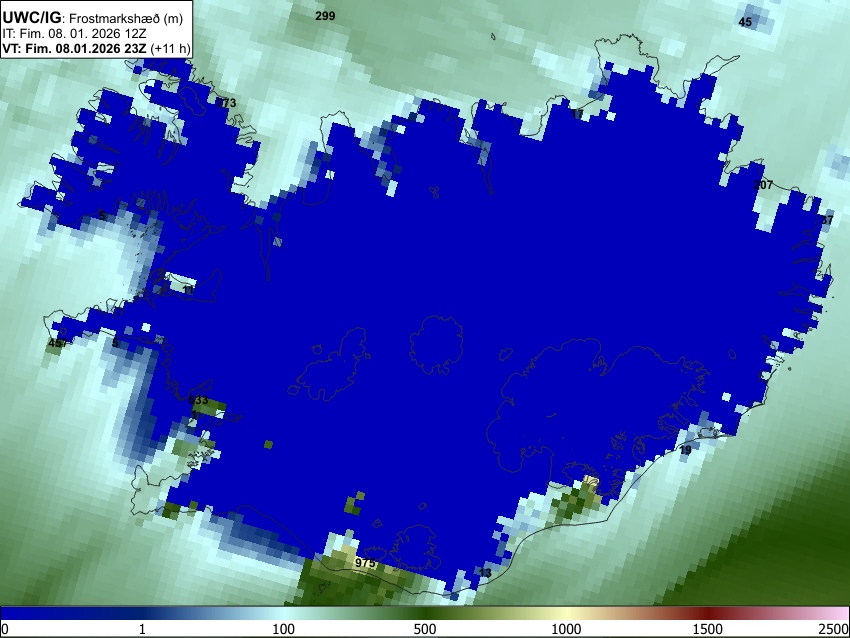Pick the map value label 19

[x=685, y=450]
